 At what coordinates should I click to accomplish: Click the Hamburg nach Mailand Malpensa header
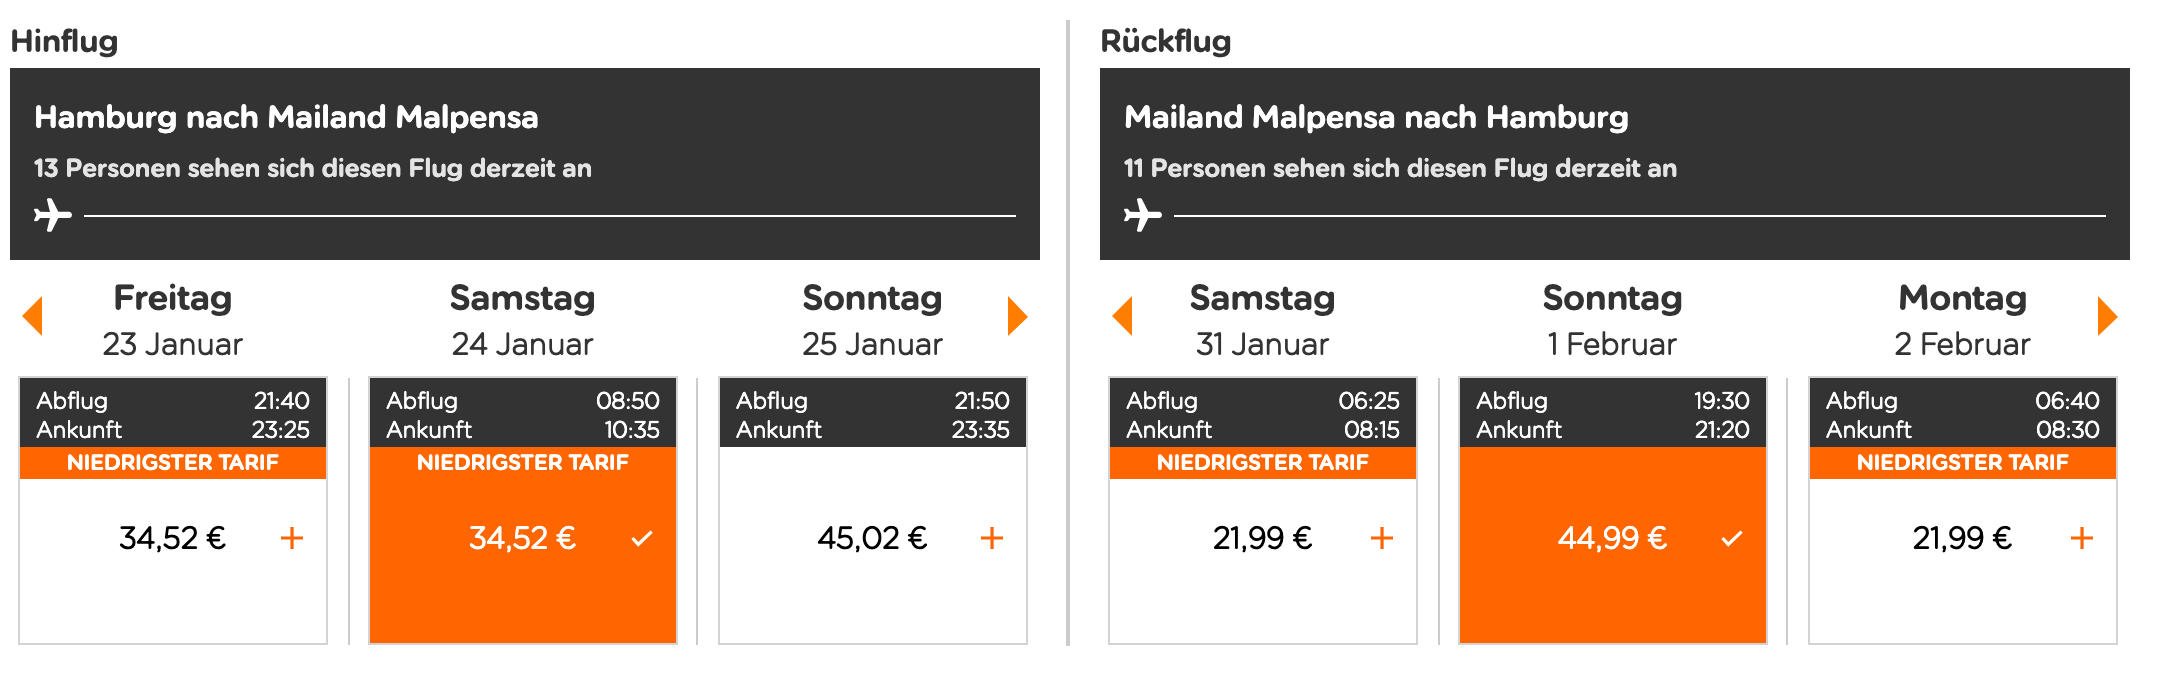pyautogui.click(x=286, y=118)
